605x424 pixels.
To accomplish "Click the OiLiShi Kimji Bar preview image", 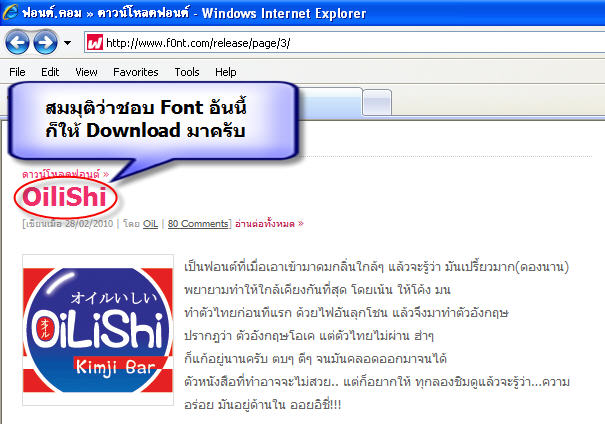I will (98, 326).
